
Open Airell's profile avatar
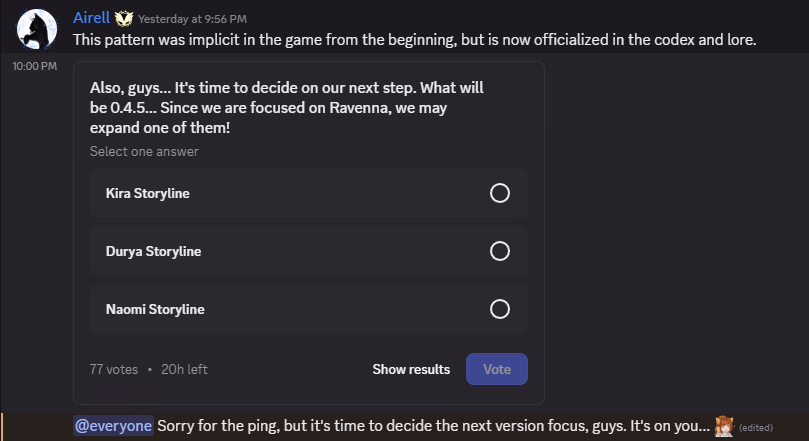tap(37, 29)
